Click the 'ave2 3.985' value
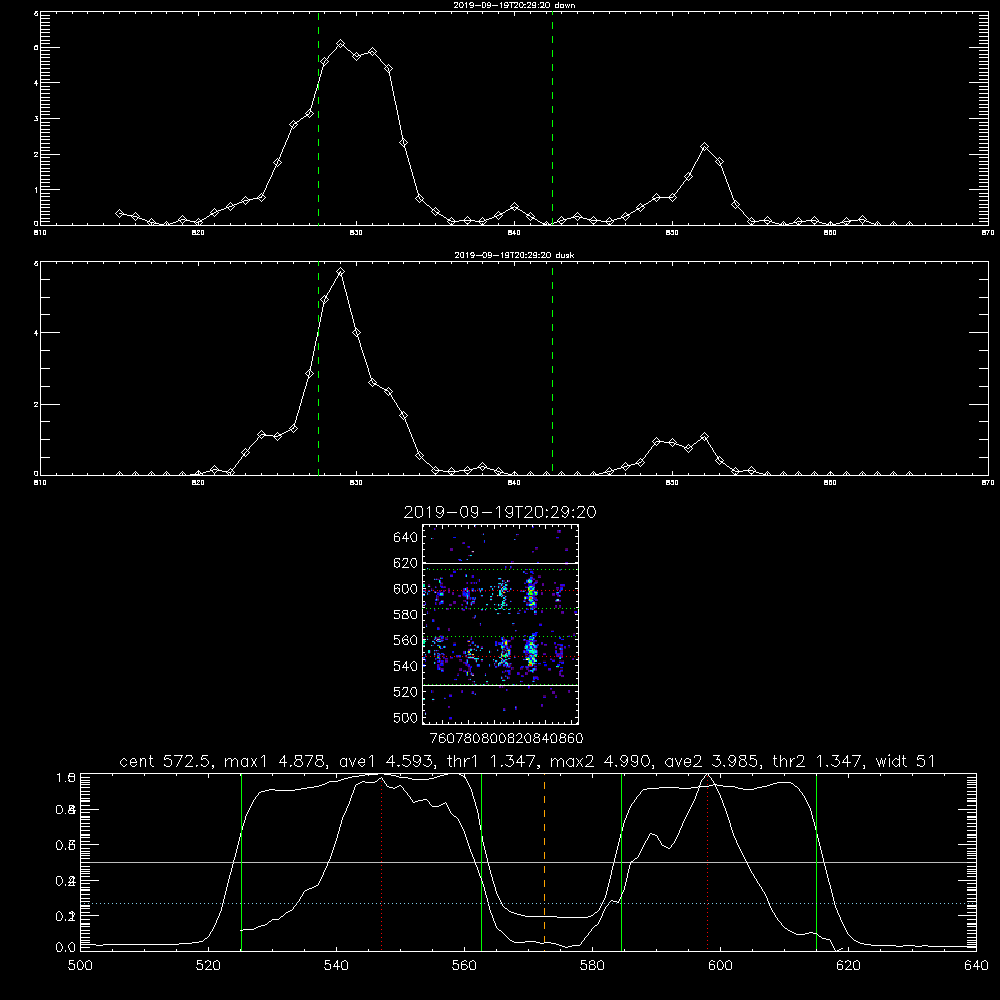 [x=713, y=761]
